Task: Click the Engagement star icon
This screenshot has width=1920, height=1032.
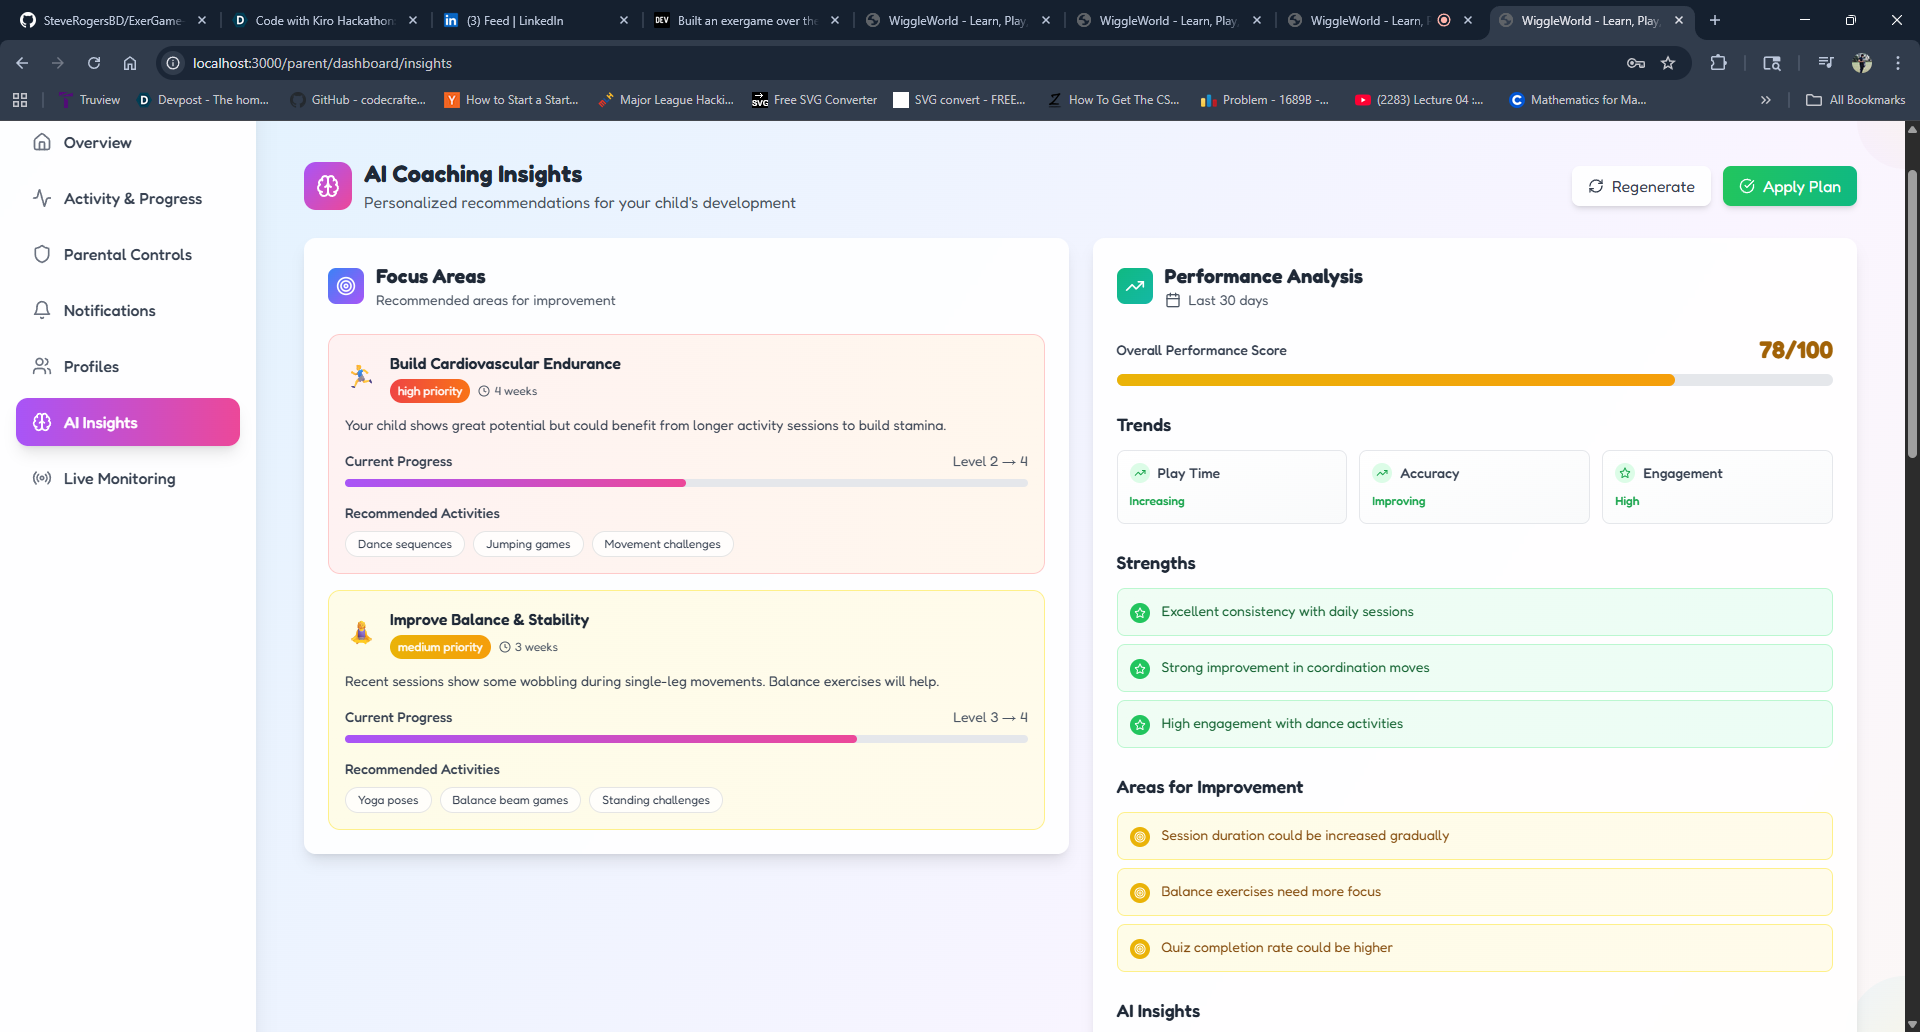Action: point(1625,473)
